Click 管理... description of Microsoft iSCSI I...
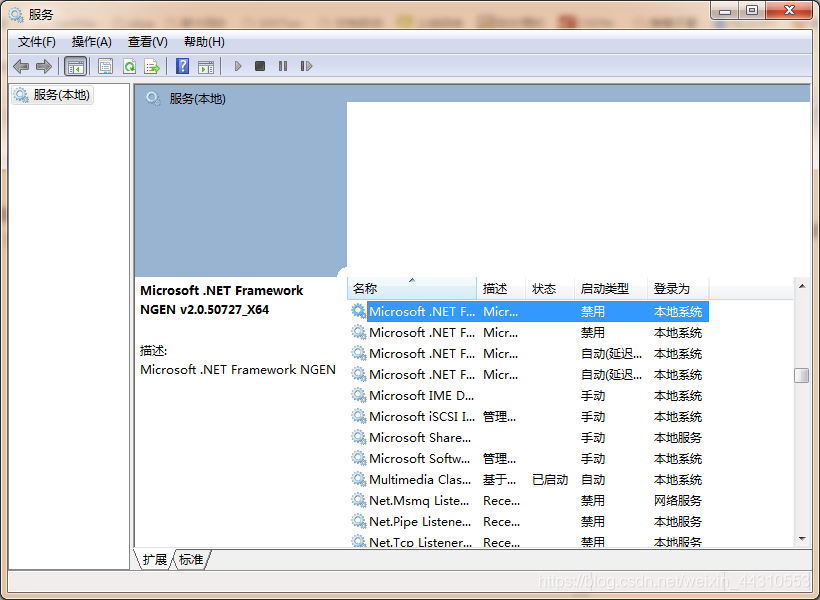This screenshot has width=820, height=600. click(x=499, y=416)
